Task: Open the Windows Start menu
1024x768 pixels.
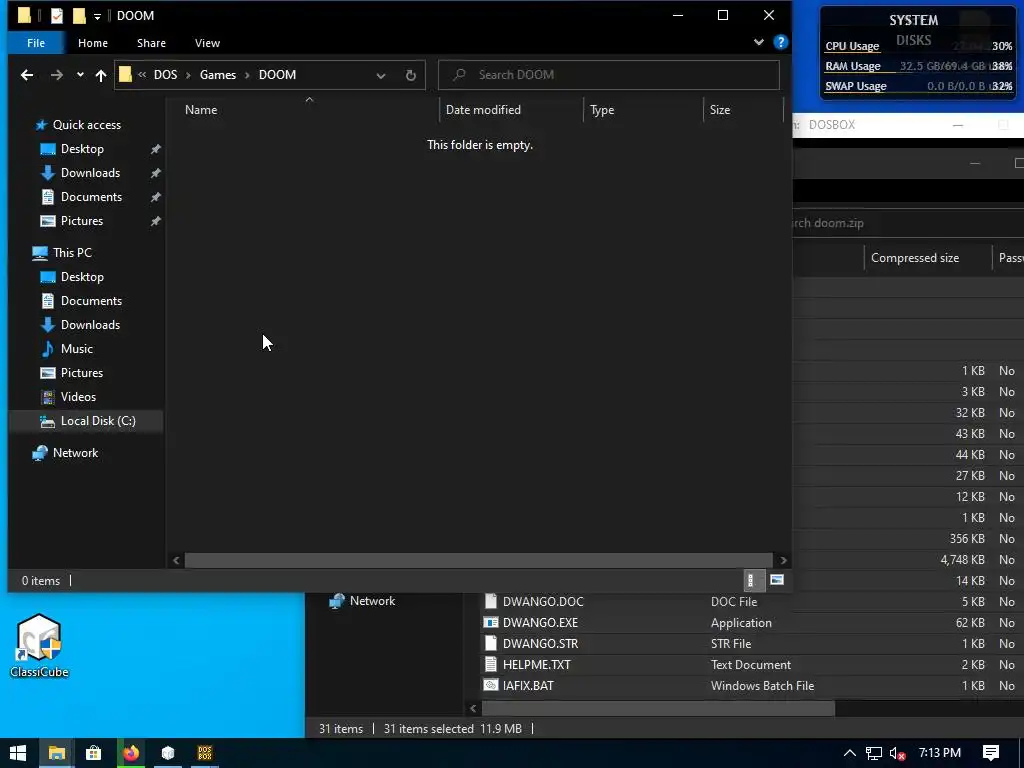Action: (18, 753)
